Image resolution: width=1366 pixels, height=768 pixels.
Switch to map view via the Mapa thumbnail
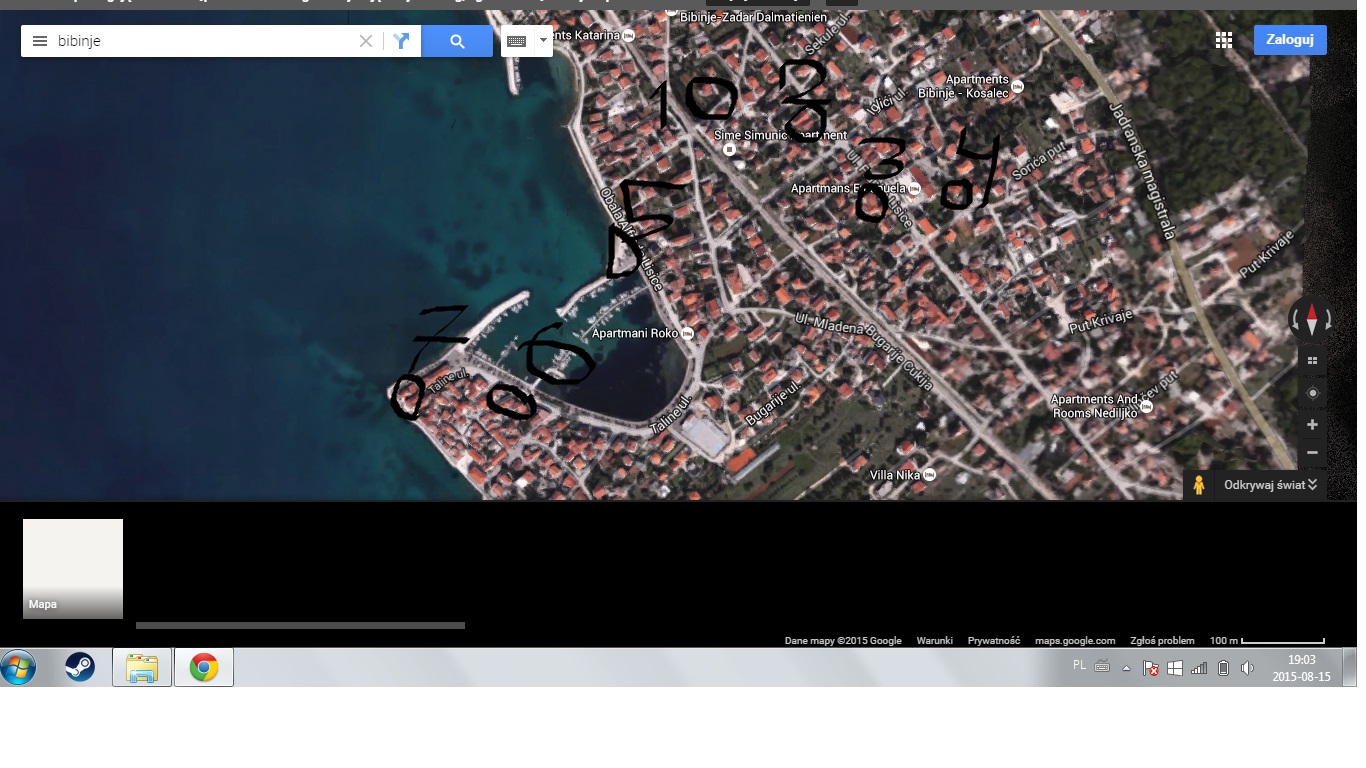(72, 568)
